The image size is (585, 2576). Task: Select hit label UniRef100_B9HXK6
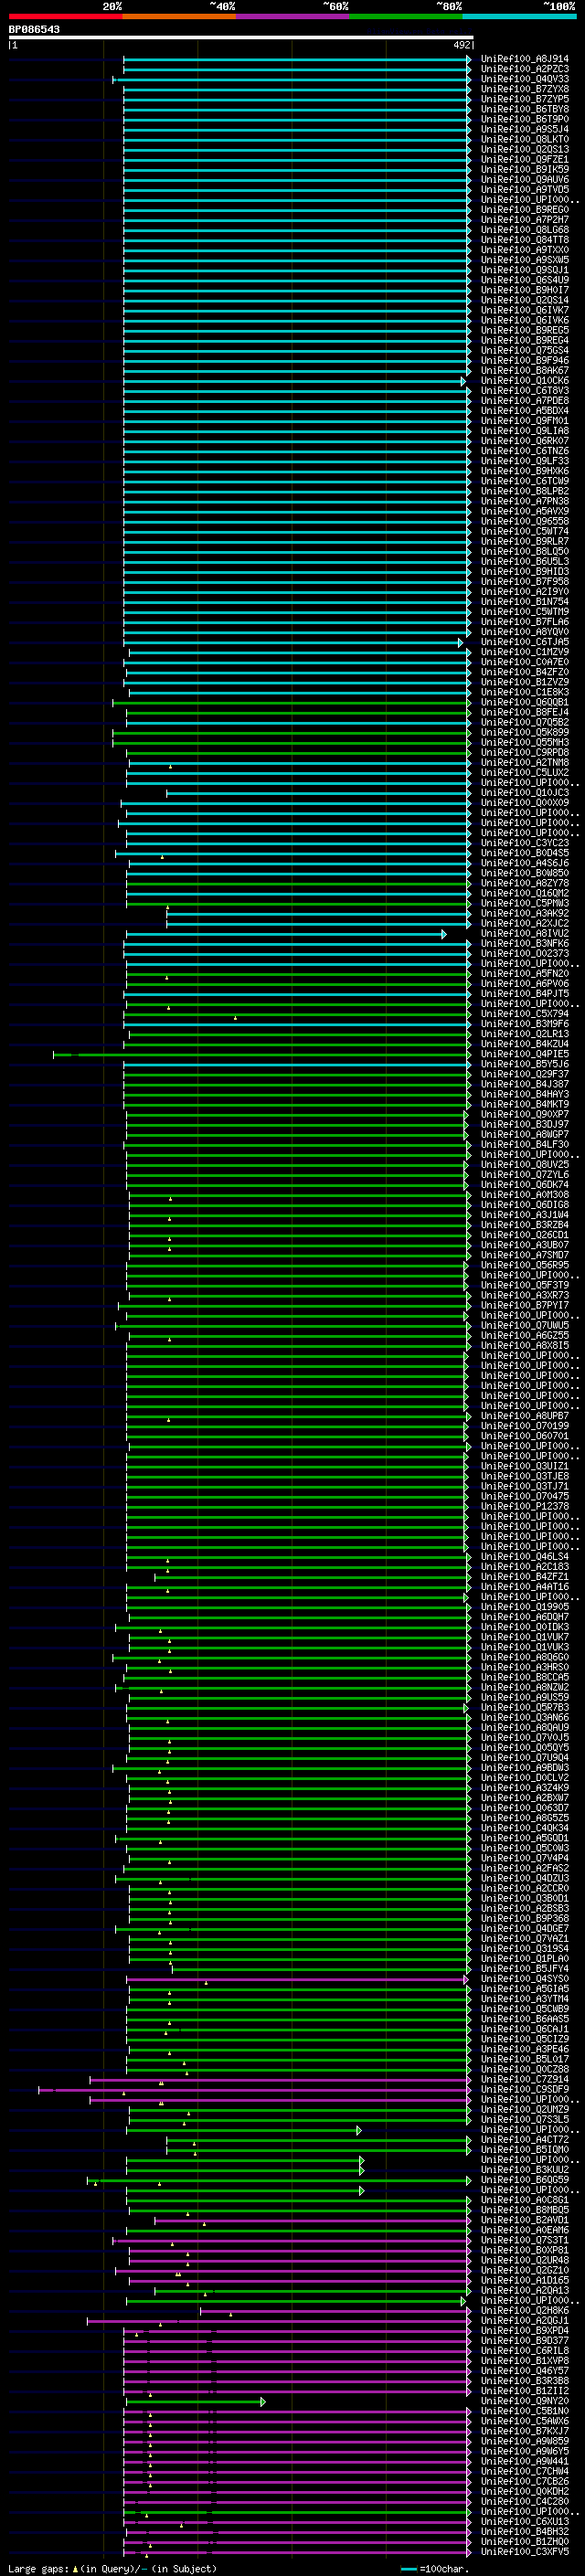pyautogui.click(x=524, y=471)
